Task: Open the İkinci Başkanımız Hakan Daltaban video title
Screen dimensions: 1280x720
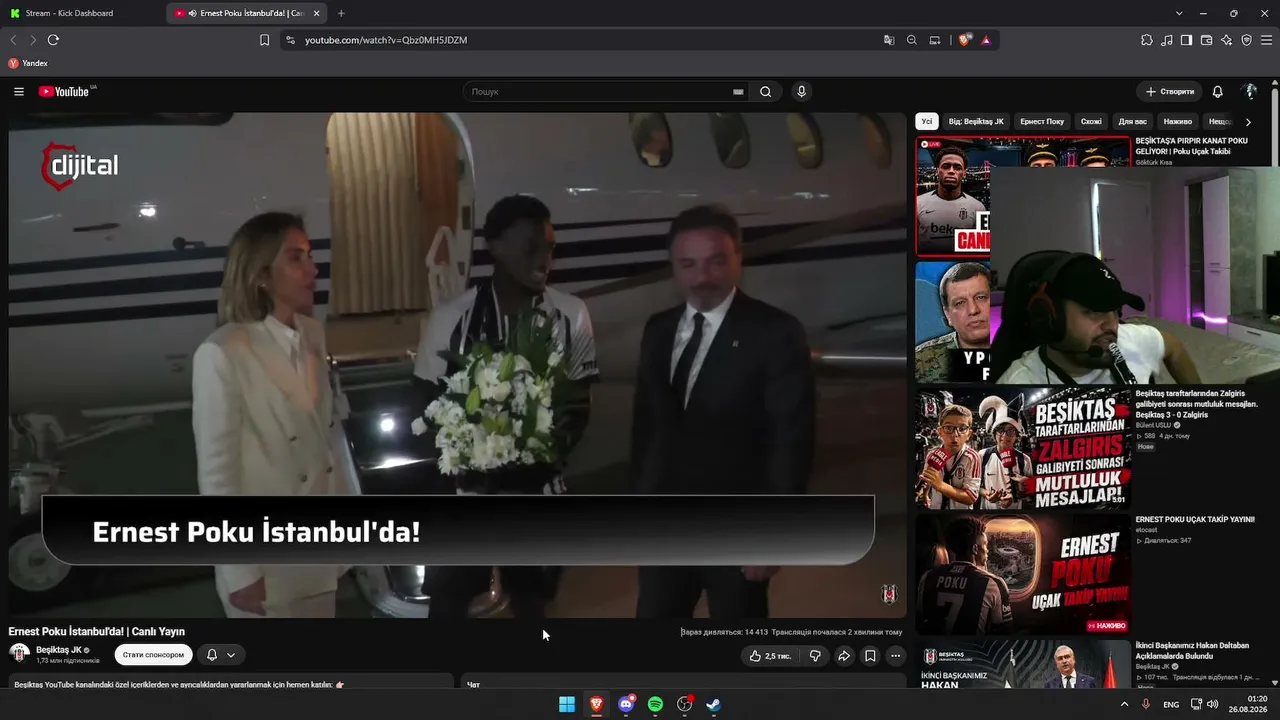Action: [x=1192, y=651]
